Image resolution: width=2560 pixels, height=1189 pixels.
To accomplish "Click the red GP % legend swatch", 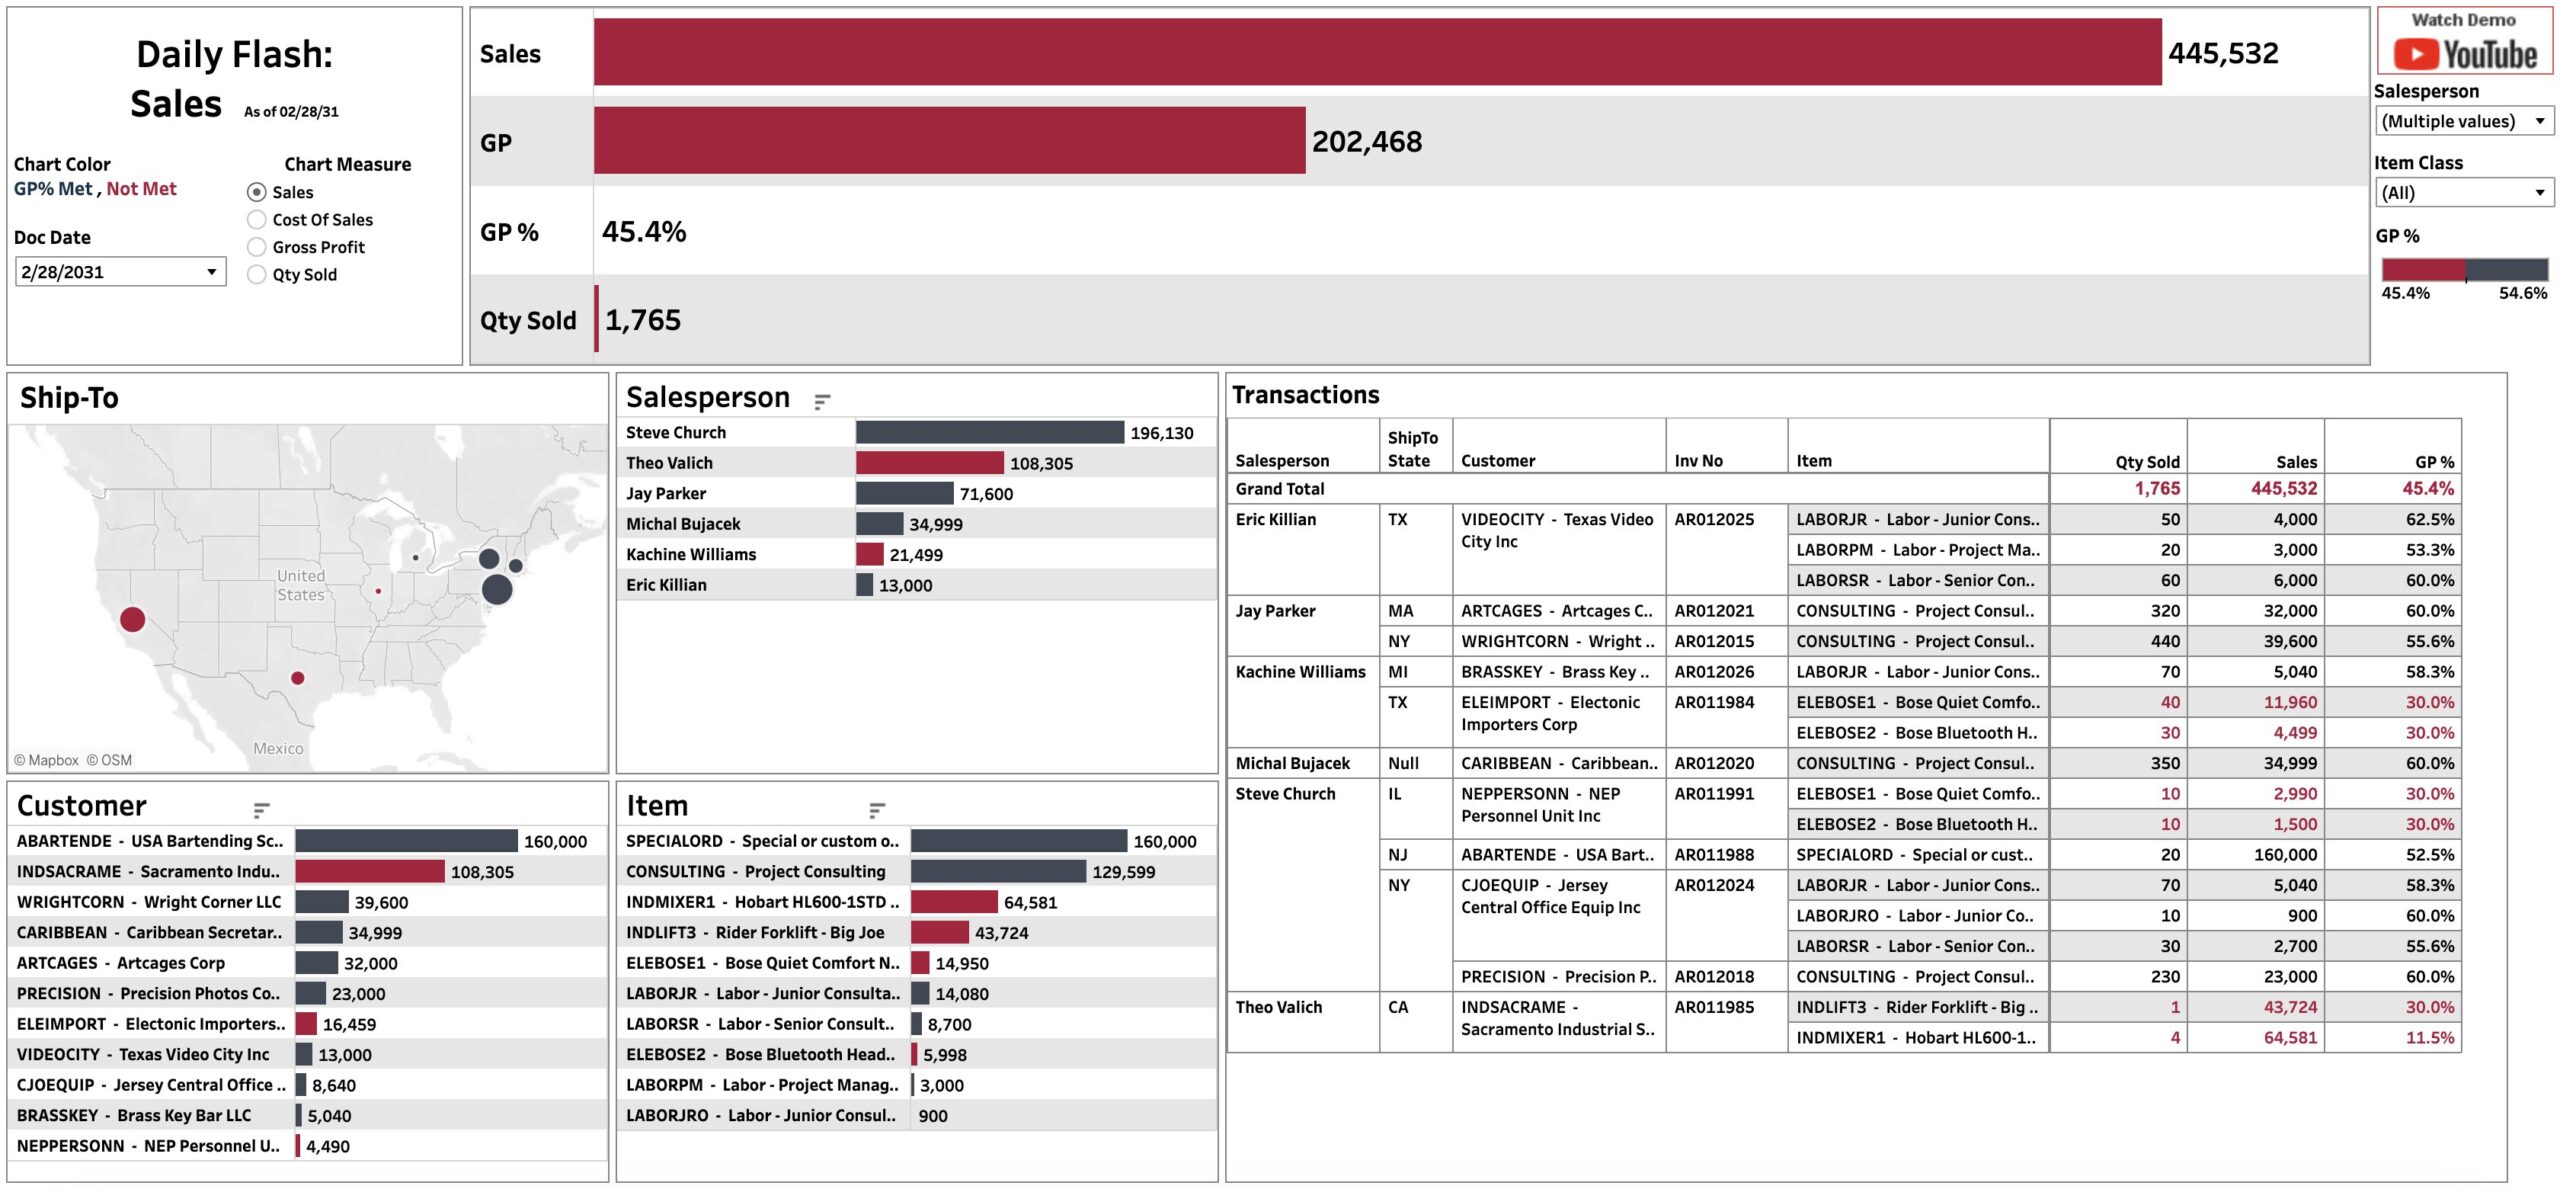I will (x=2422, y=270).
